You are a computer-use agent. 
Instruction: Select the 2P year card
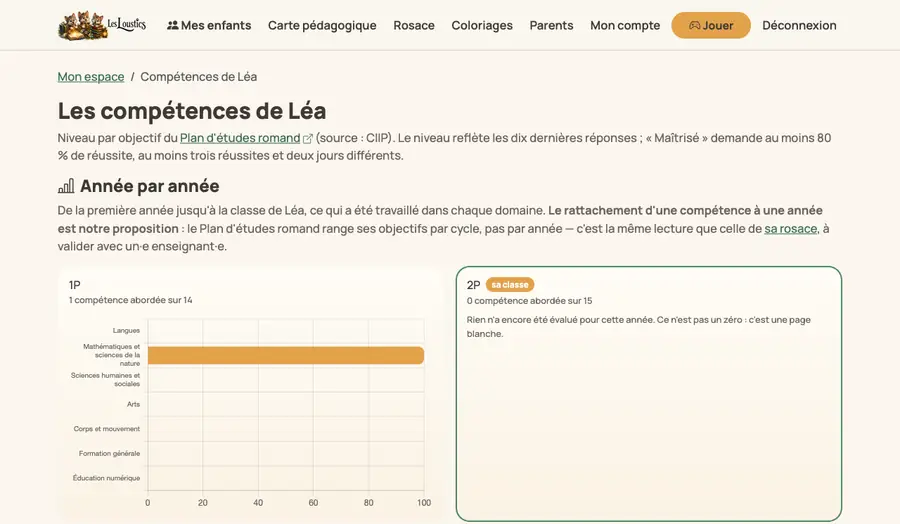pos(649,394)
